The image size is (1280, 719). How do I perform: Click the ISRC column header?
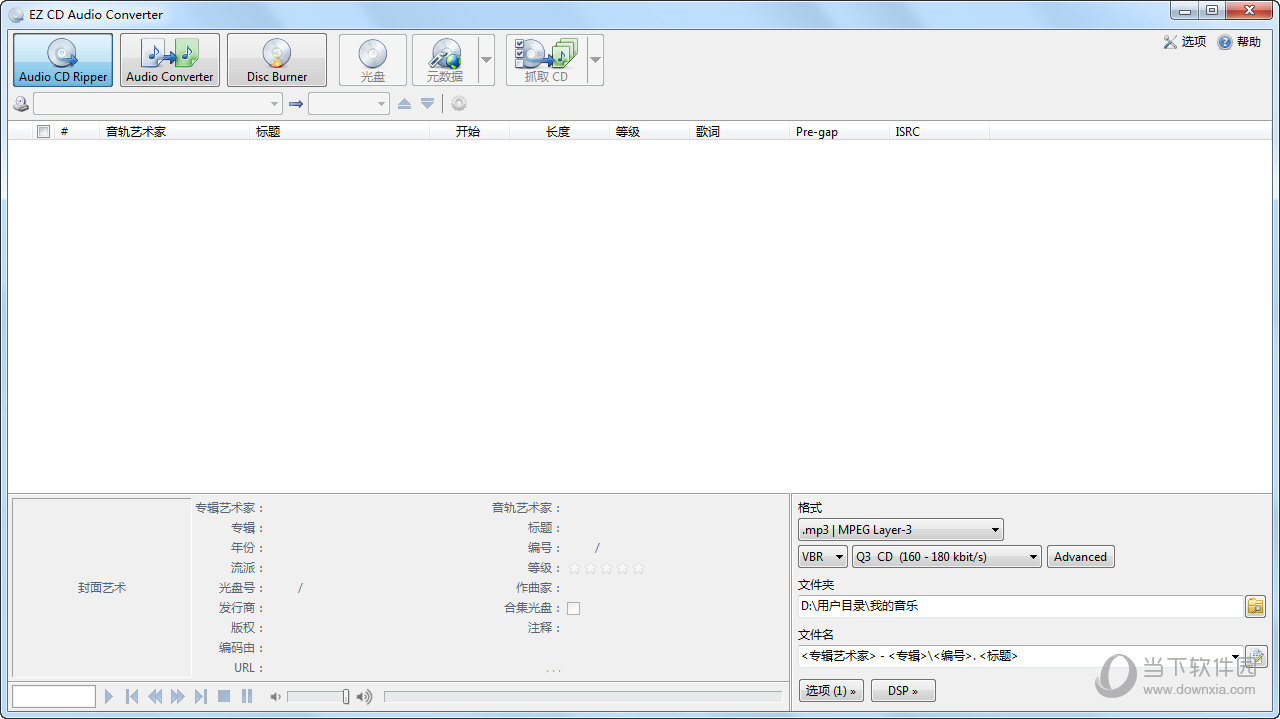pyautogui.click(x=939, y=132)
